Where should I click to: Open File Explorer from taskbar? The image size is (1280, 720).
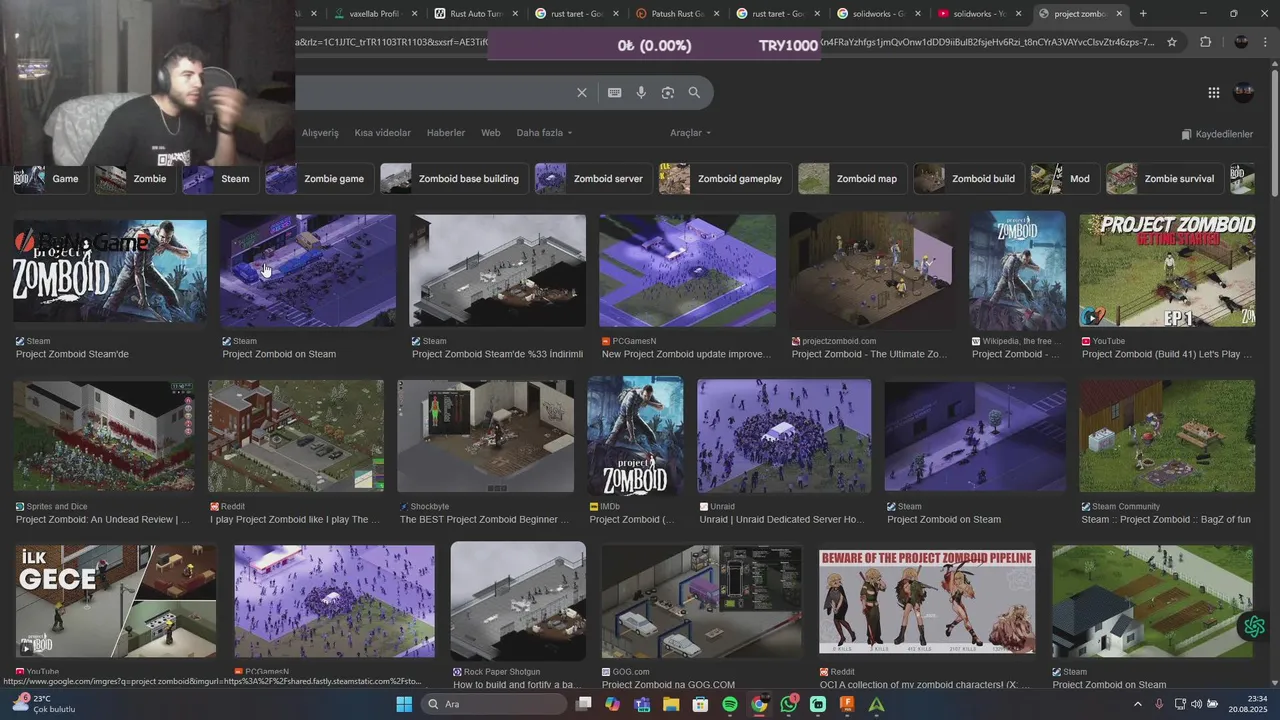tap(671, 704)
